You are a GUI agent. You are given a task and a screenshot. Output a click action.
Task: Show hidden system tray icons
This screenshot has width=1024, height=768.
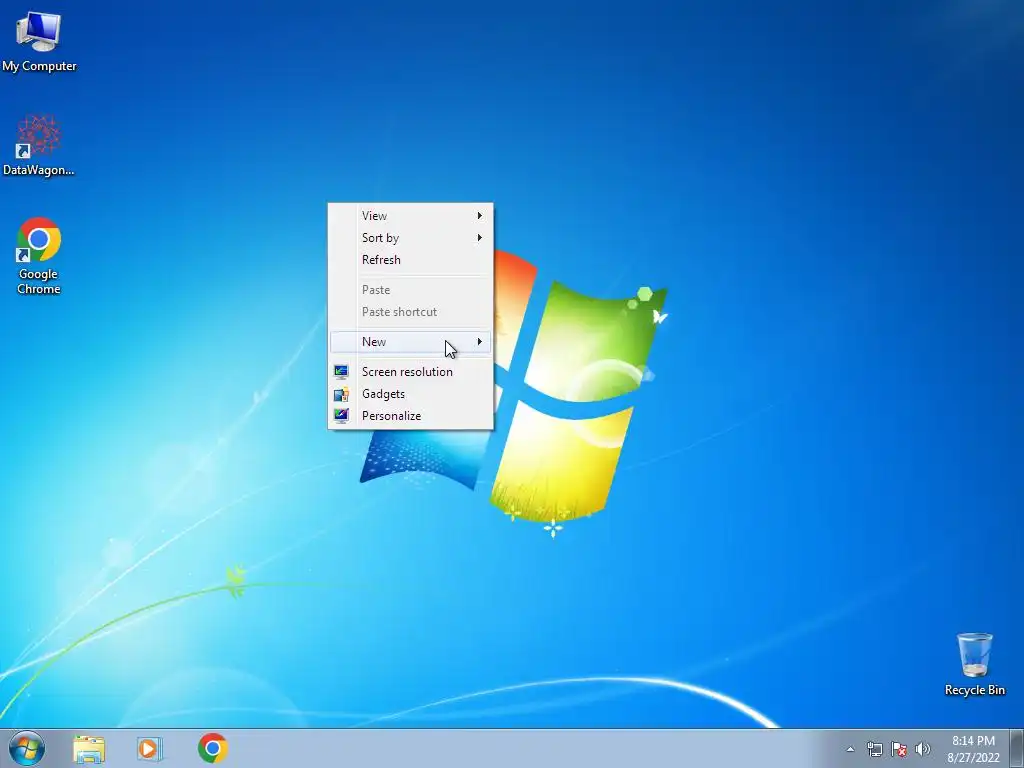[x=850, y=750]
